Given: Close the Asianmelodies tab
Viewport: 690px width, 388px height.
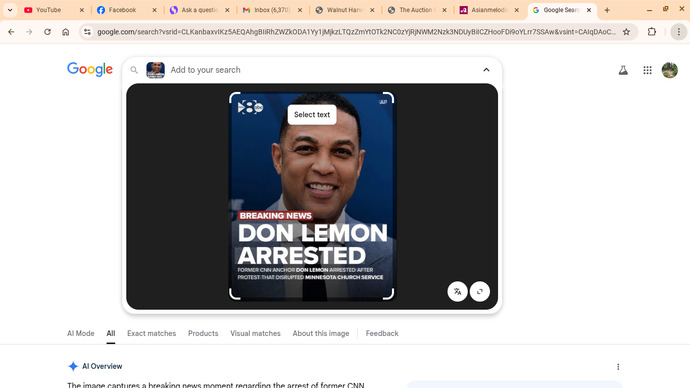Looking at the screenshot, I should click(x=517, y=10).
